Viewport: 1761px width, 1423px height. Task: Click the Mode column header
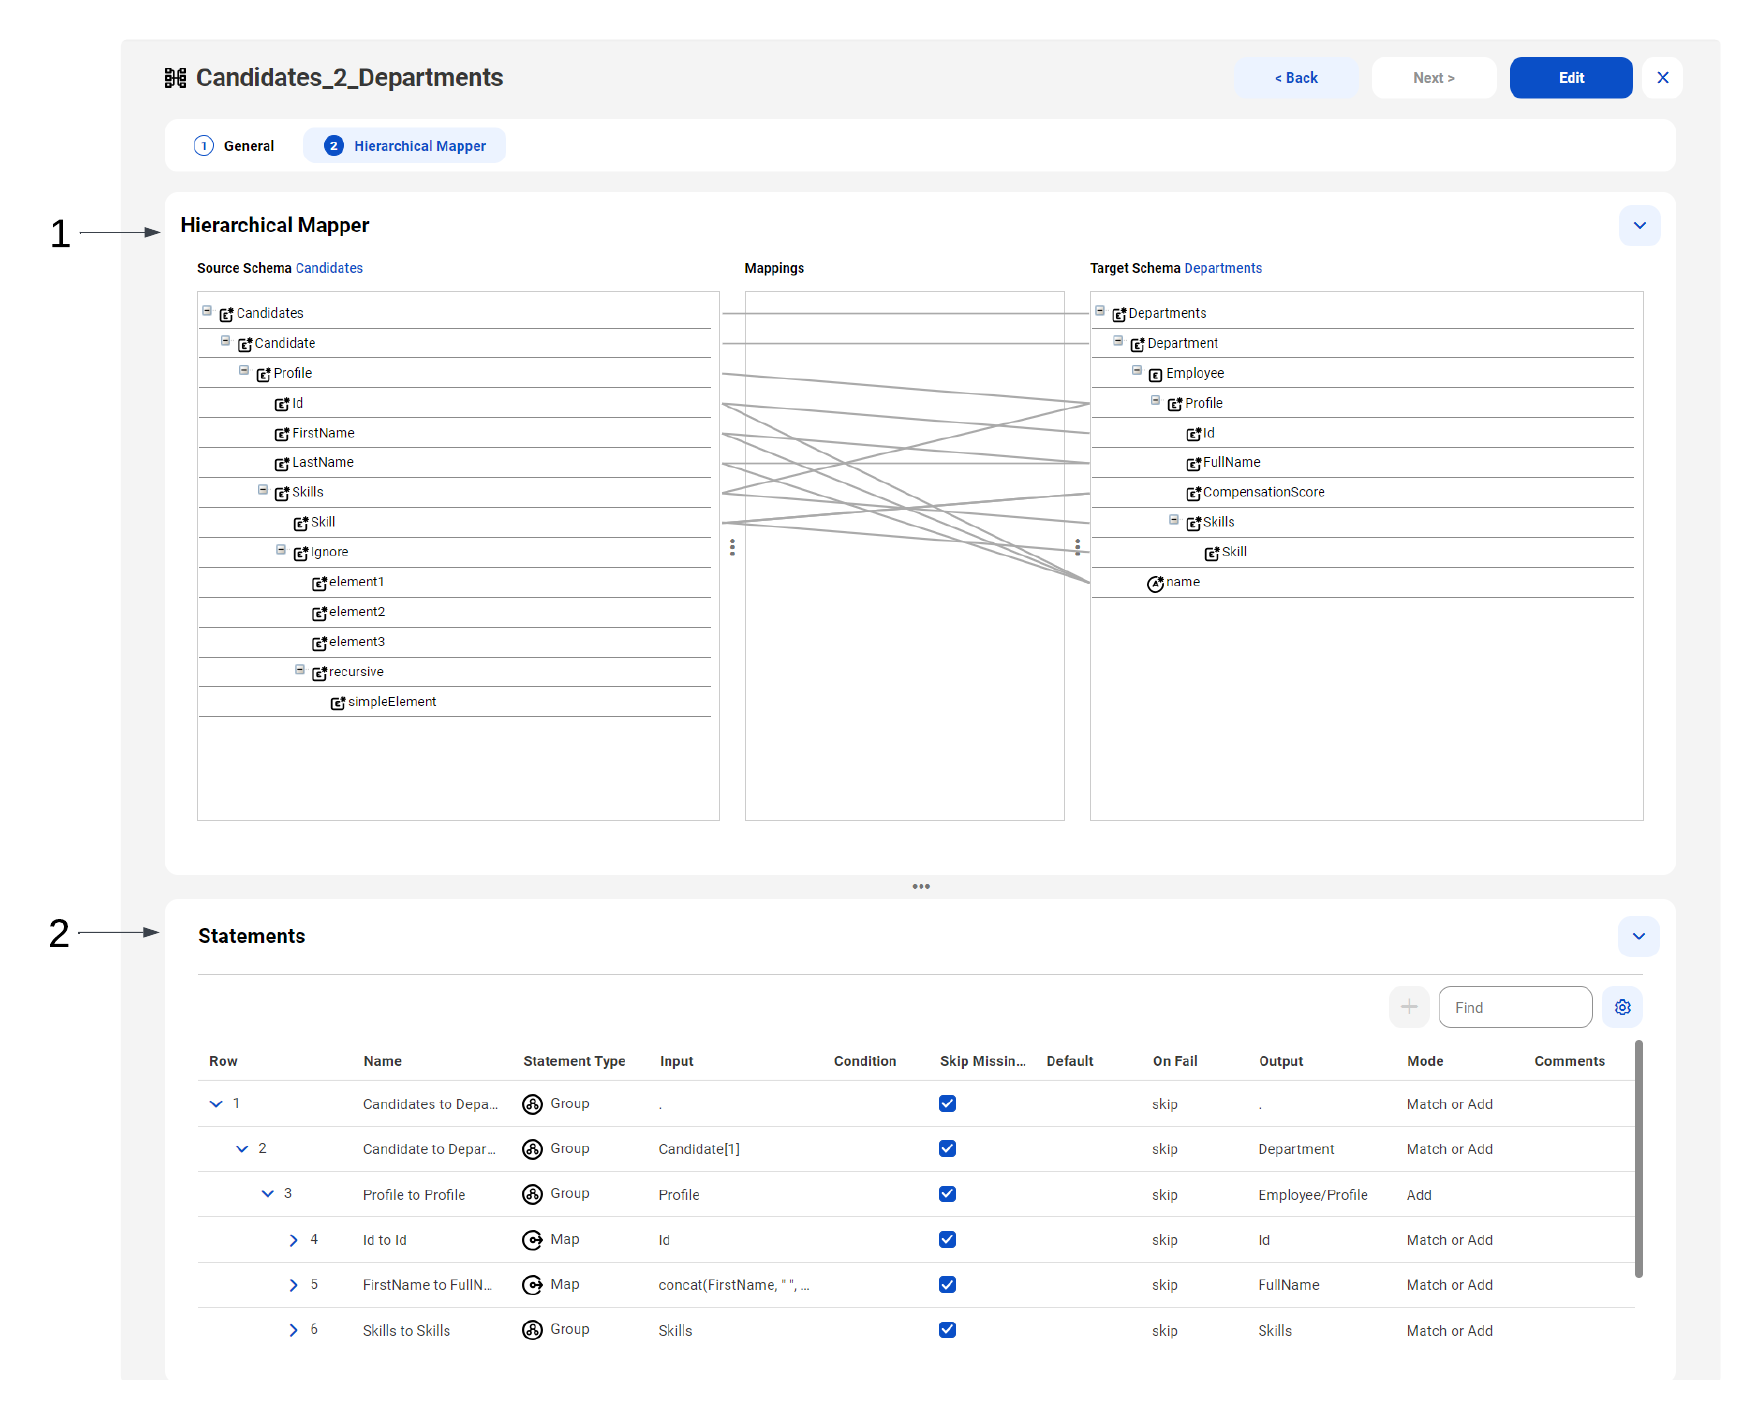pyautogui.click(x=1425, y=1061)
